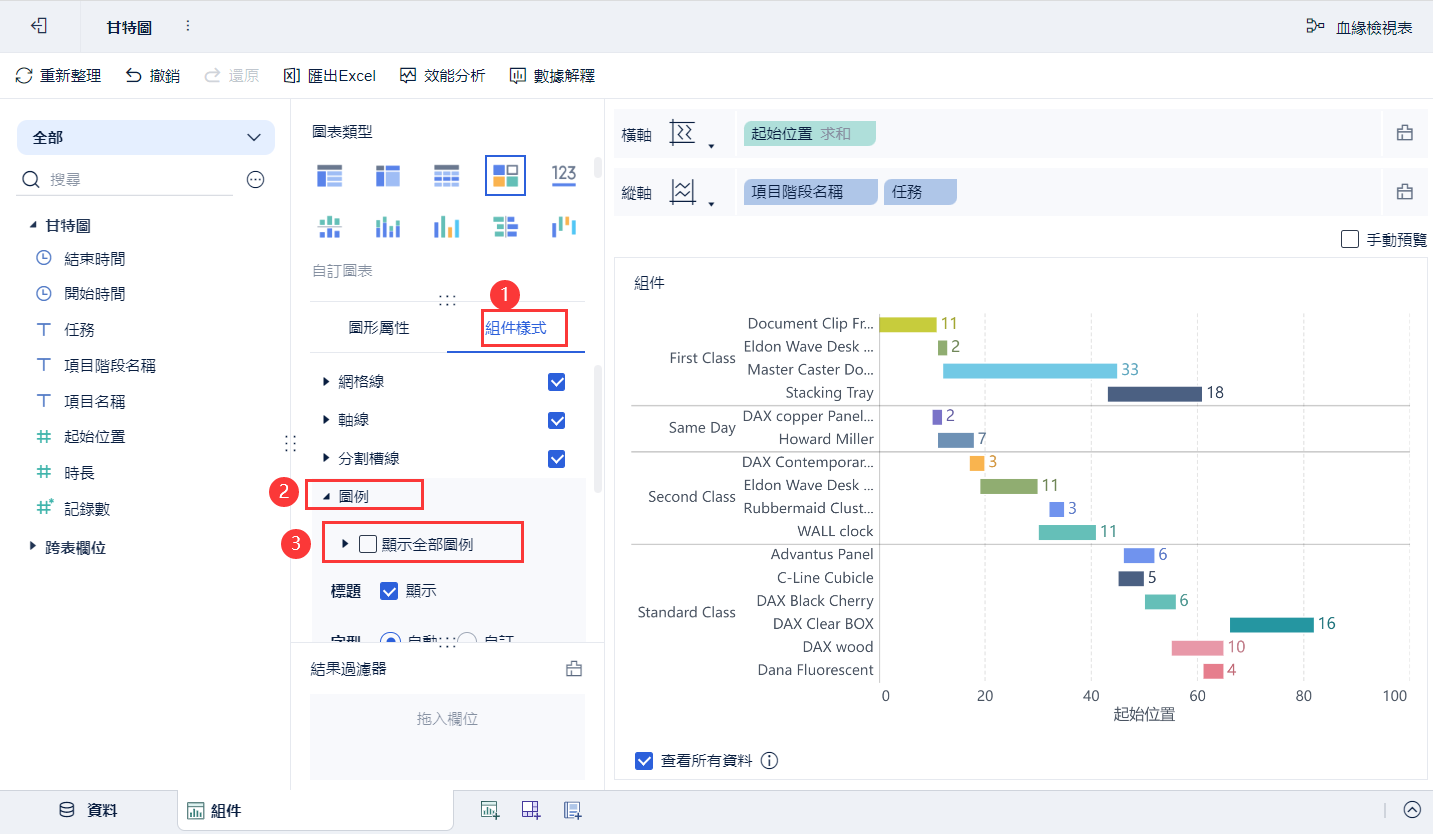This screenshot has height=834, width=1433.
Task: Check the 顯示全部圖例 checkbox
Action: (368, 544)
